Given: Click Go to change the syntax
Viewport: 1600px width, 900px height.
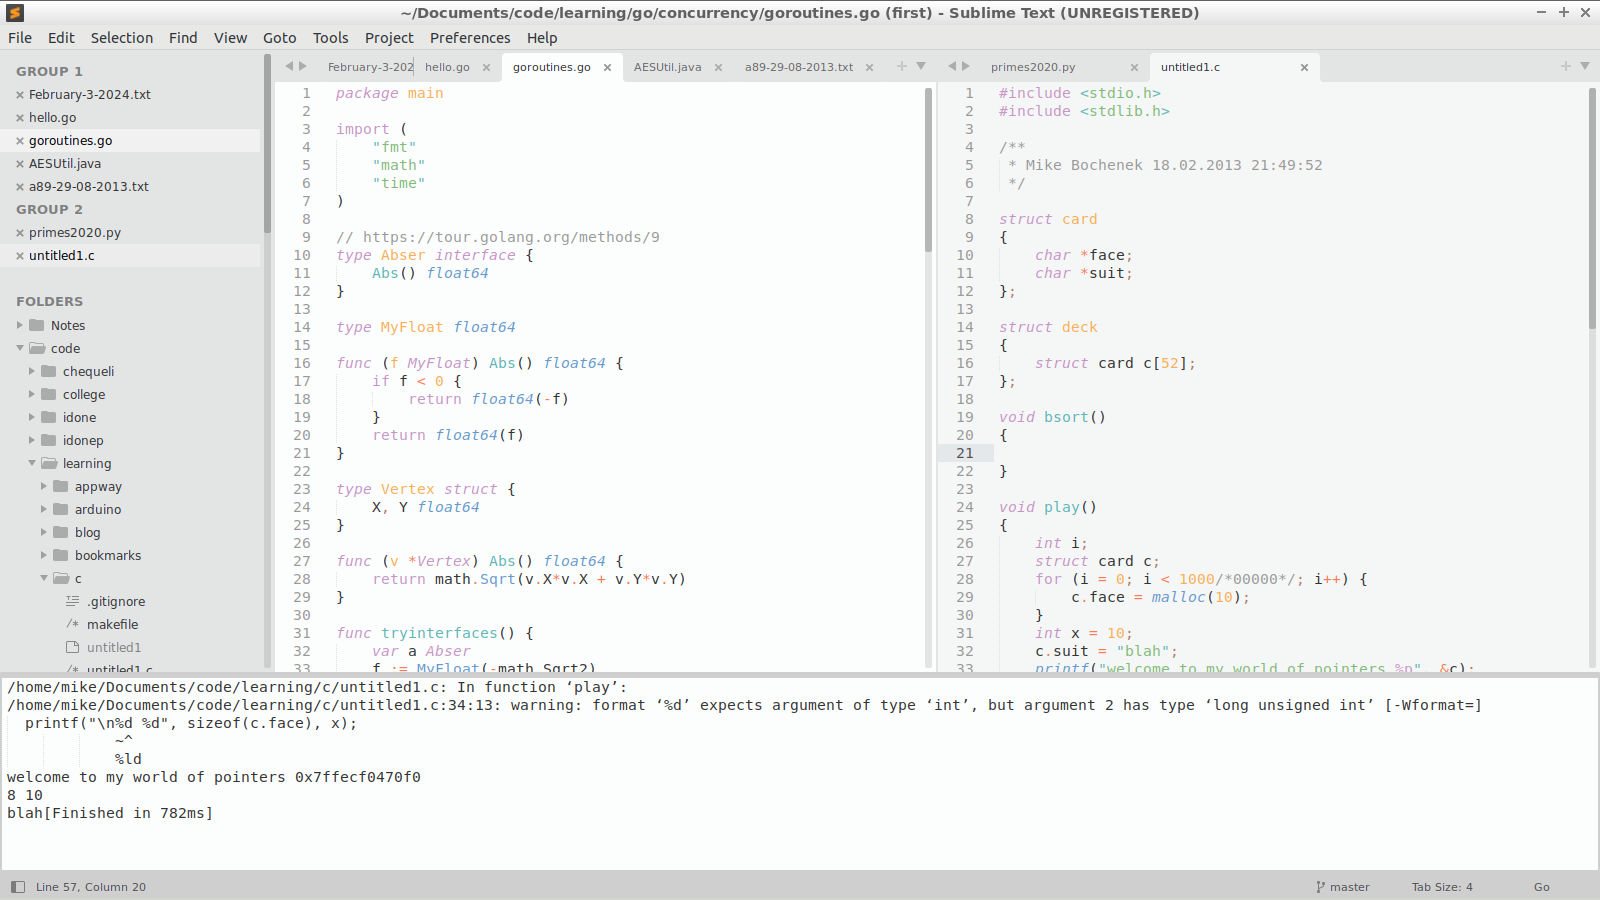Looking at the screenshot, I should click(1541, 886).
